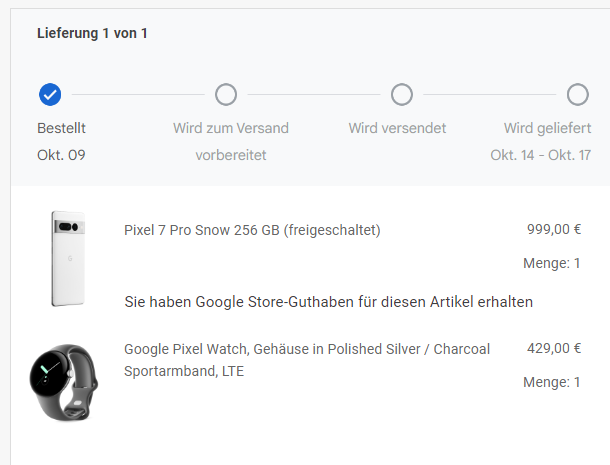This screenshot has height=465, width=610.
Task: Click the 999,00 € price
Action: point(554,229)
